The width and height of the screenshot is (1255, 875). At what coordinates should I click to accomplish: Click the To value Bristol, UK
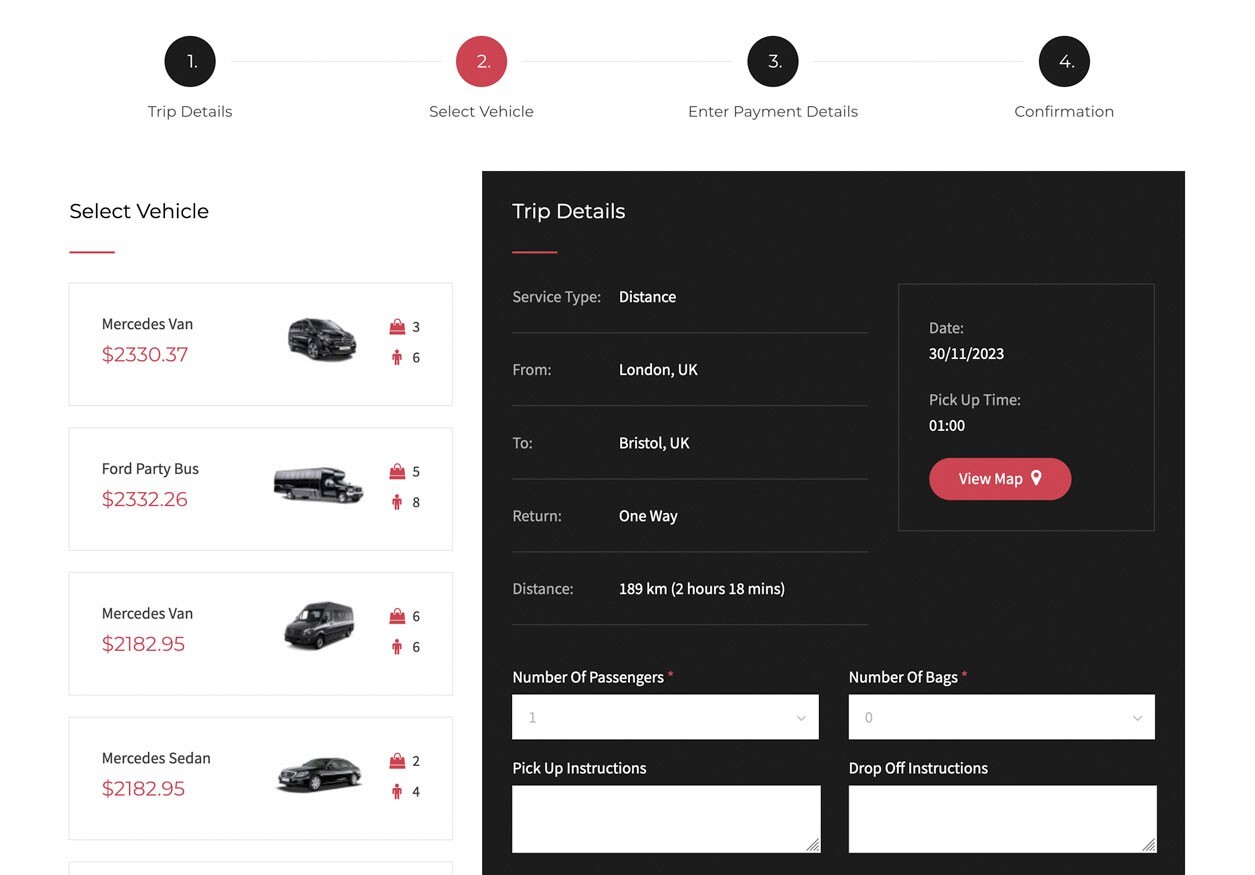(x=654, y=443)
